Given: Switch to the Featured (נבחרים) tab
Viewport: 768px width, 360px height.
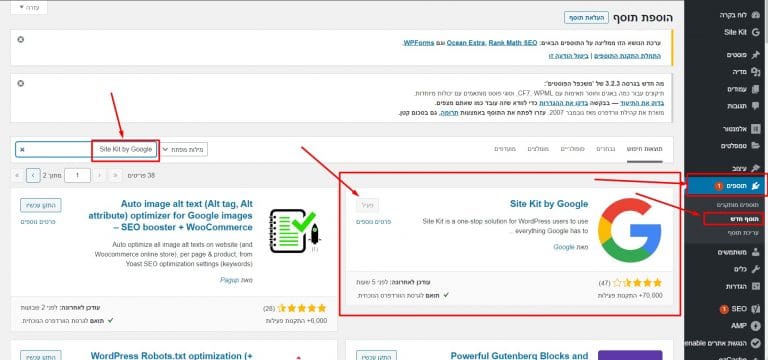Looking at the screenshot, I should [x=606, y=148].
